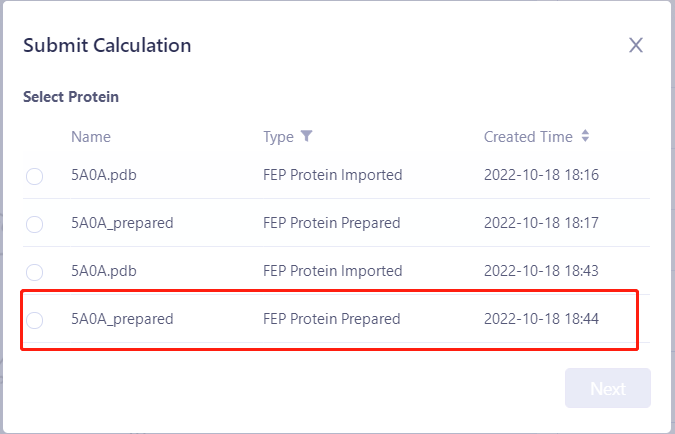675x434 pixels.
Task: Click 5A0A.pdb name in the 18:16 row
Action: tap(103, 175)
